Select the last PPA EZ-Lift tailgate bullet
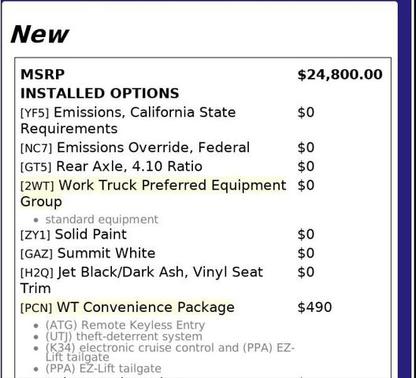416x378 pixels. tap(103, 369)
